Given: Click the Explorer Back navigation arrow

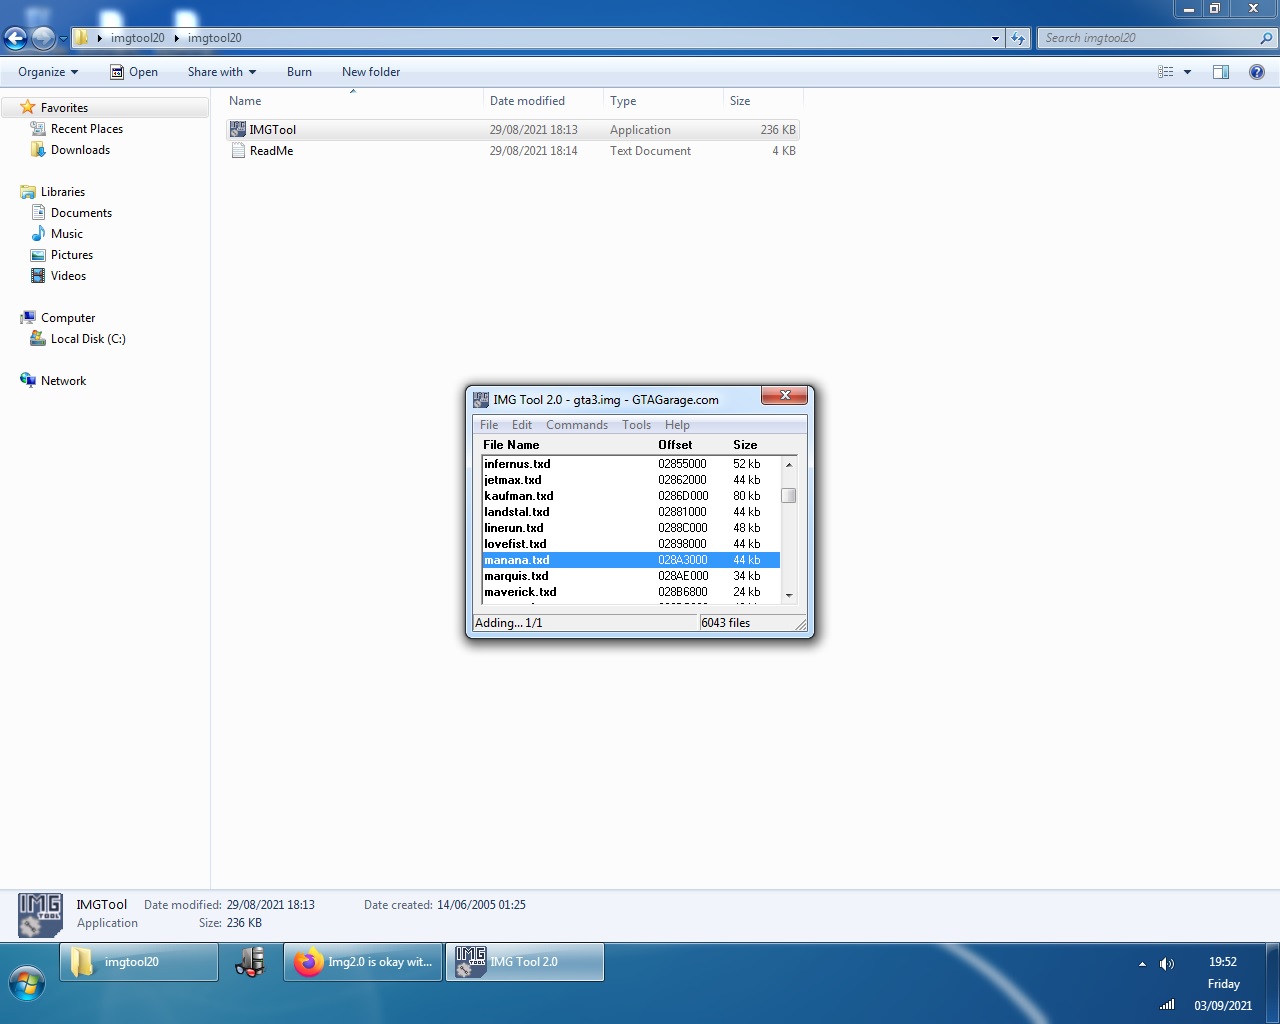Looking at the screenshot, I should click(x=15, y=38).
